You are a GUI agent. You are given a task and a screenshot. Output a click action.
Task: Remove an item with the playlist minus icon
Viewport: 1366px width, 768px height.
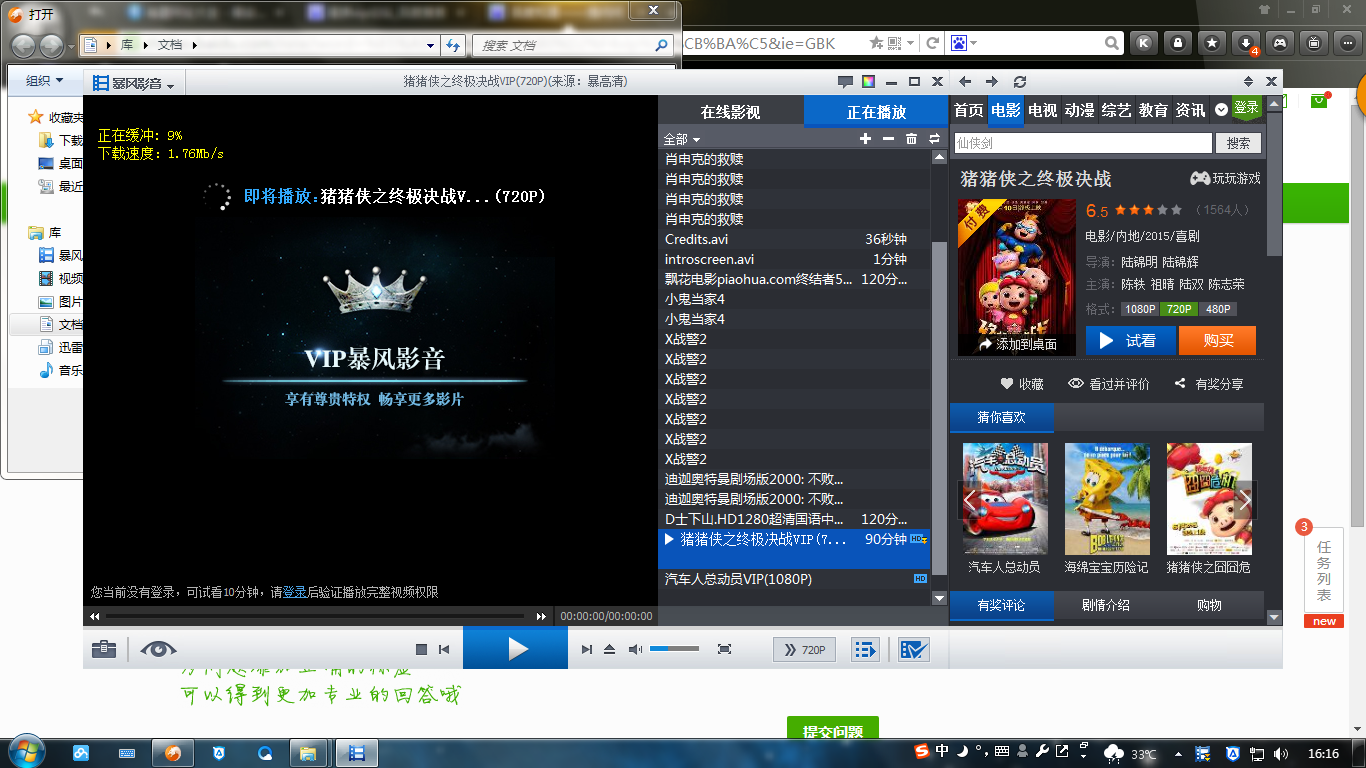(888, 139)
